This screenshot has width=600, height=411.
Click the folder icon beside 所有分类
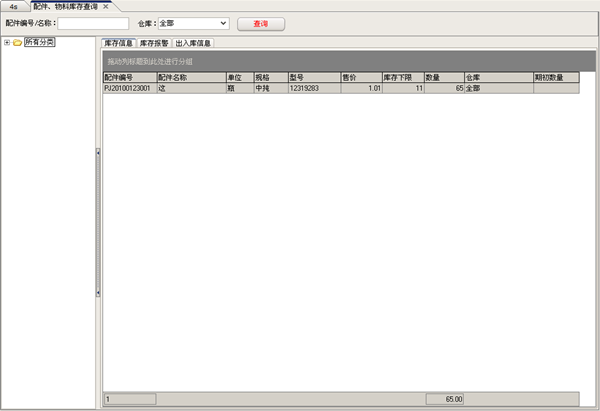click(17, 43)
